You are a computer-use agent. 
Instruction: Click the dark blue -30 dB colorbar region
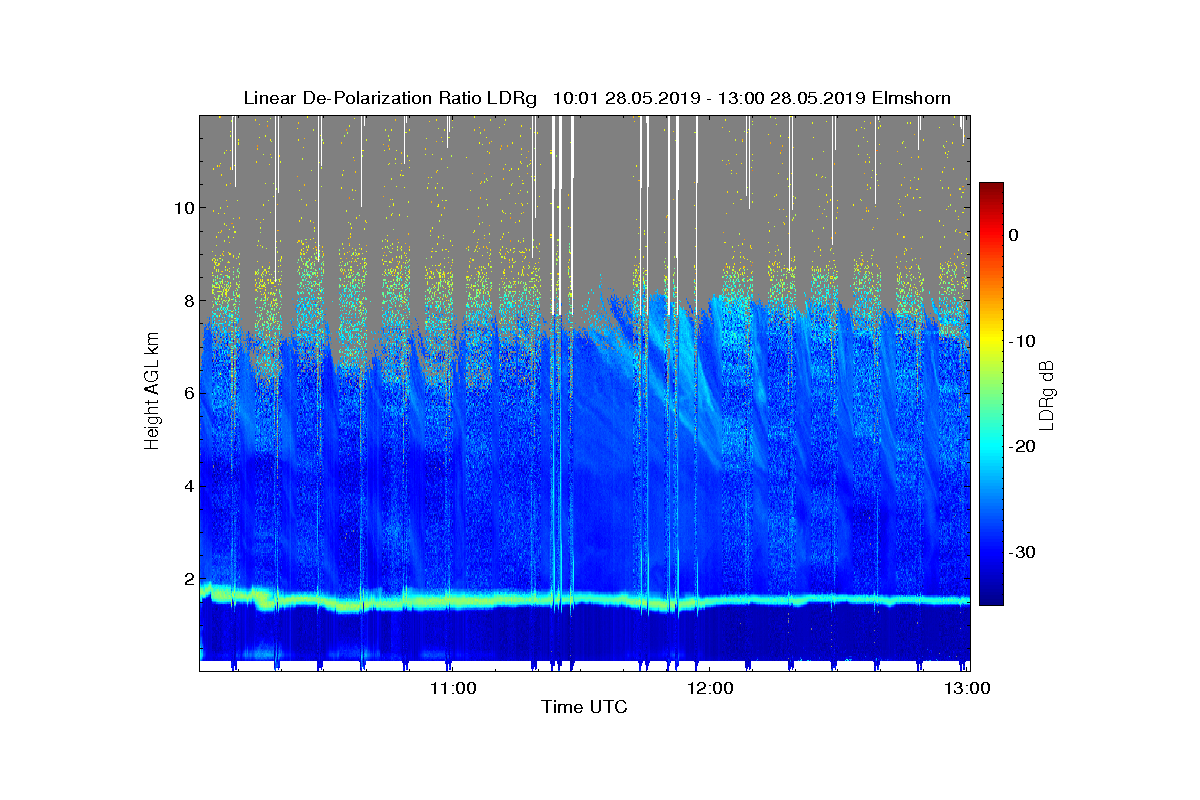pos(991,553)
